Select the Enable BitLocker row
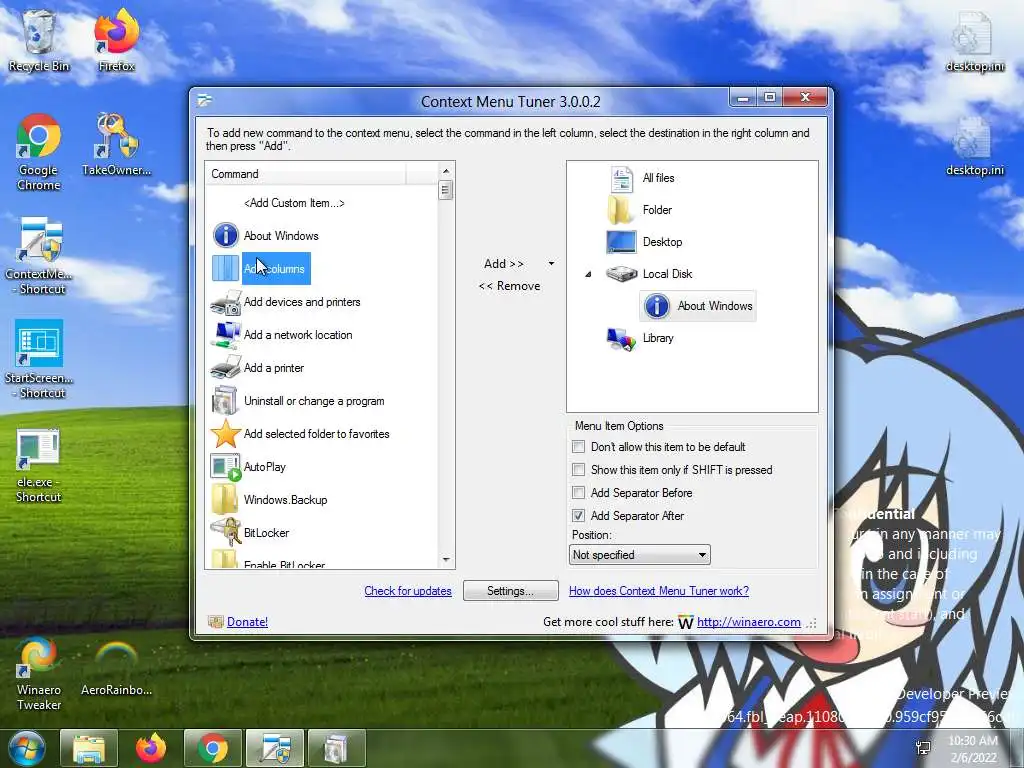Screen dimensions: 1024x768 [284, 563]
